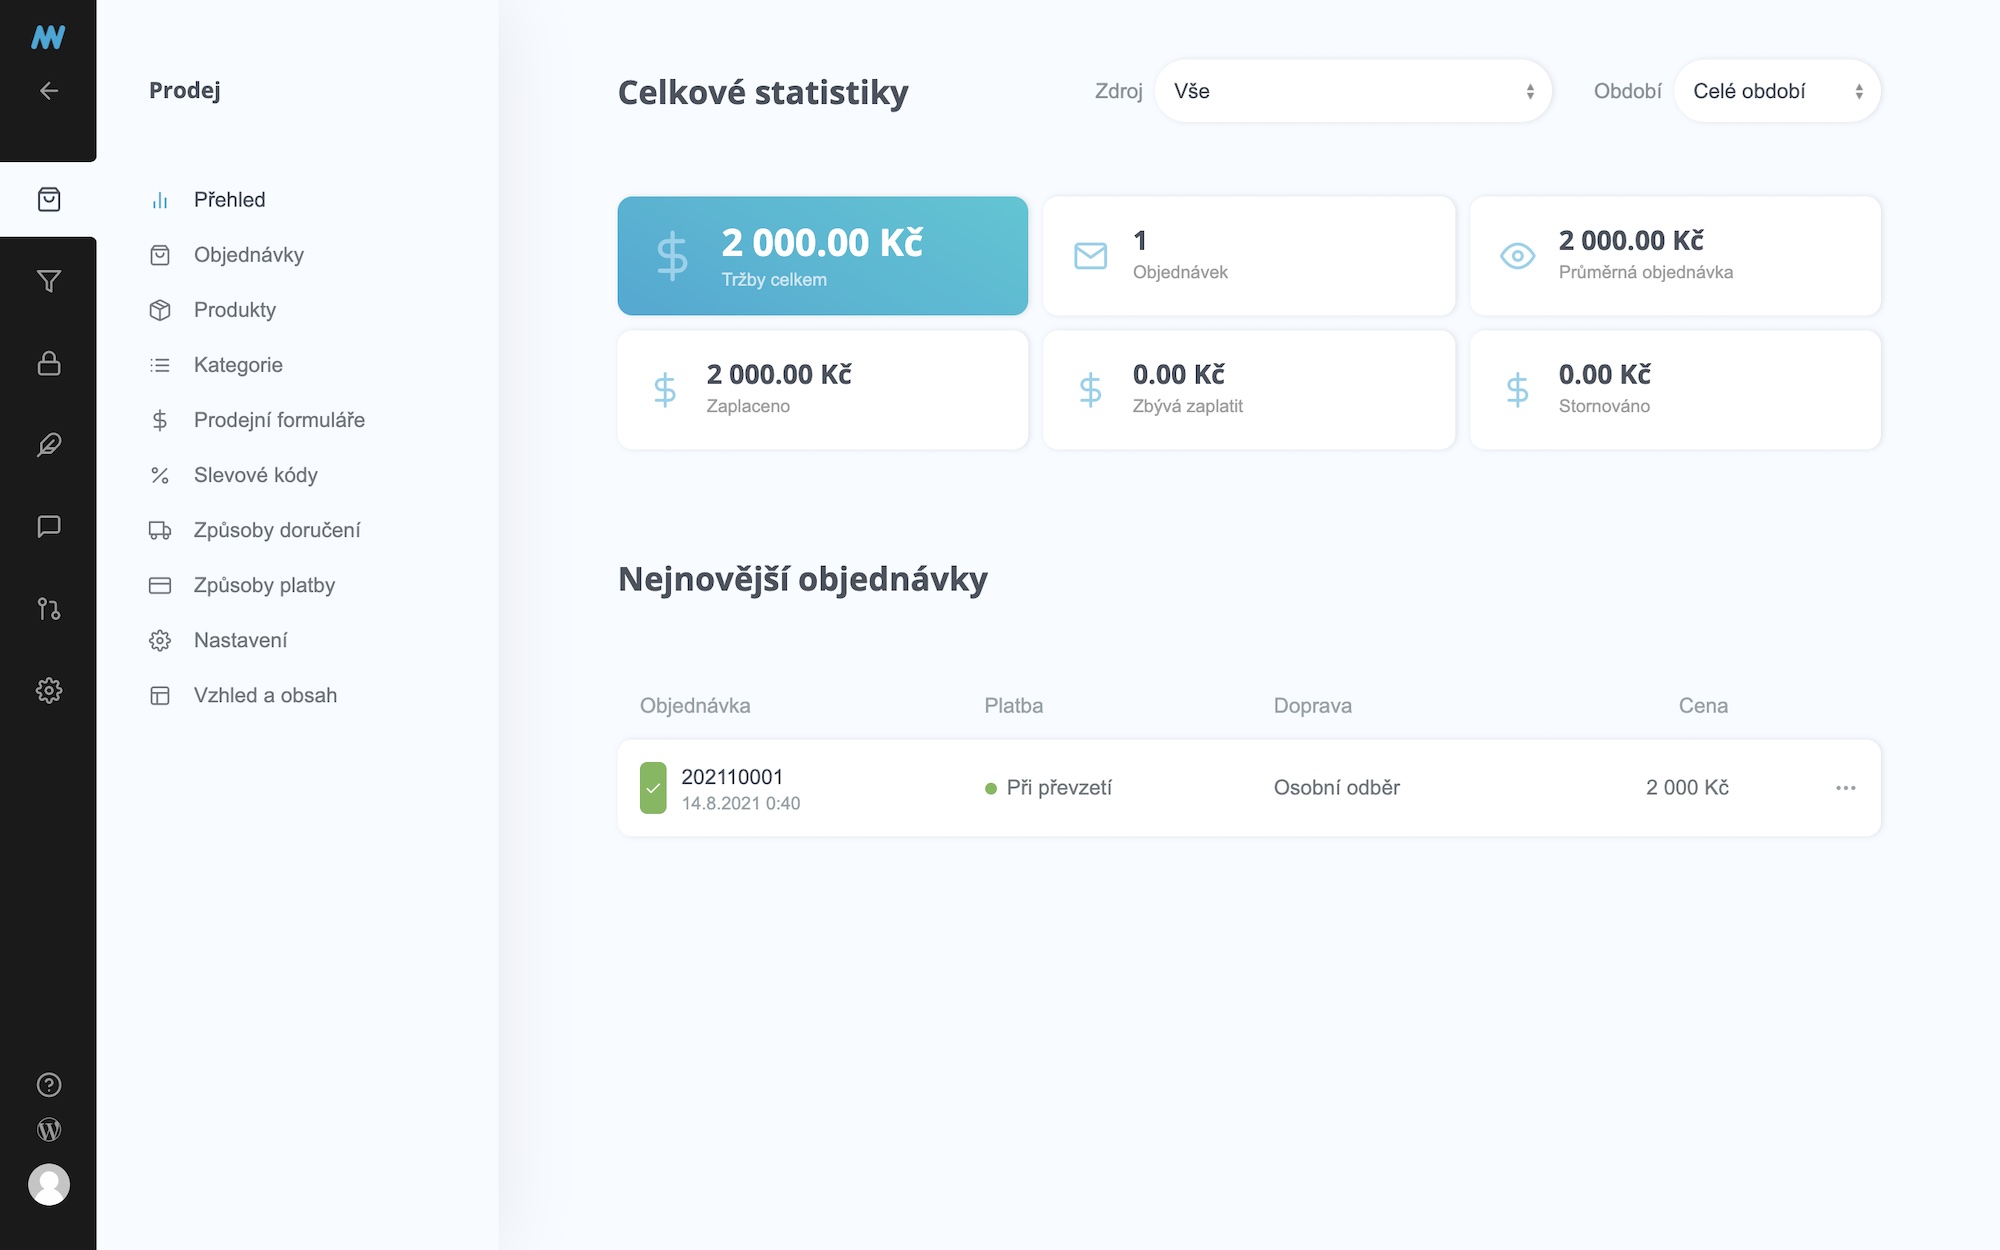Click the Průměrná objednávka eye icon
Viewport: 2000px width, 1250px height.
tap(1517, 256)
